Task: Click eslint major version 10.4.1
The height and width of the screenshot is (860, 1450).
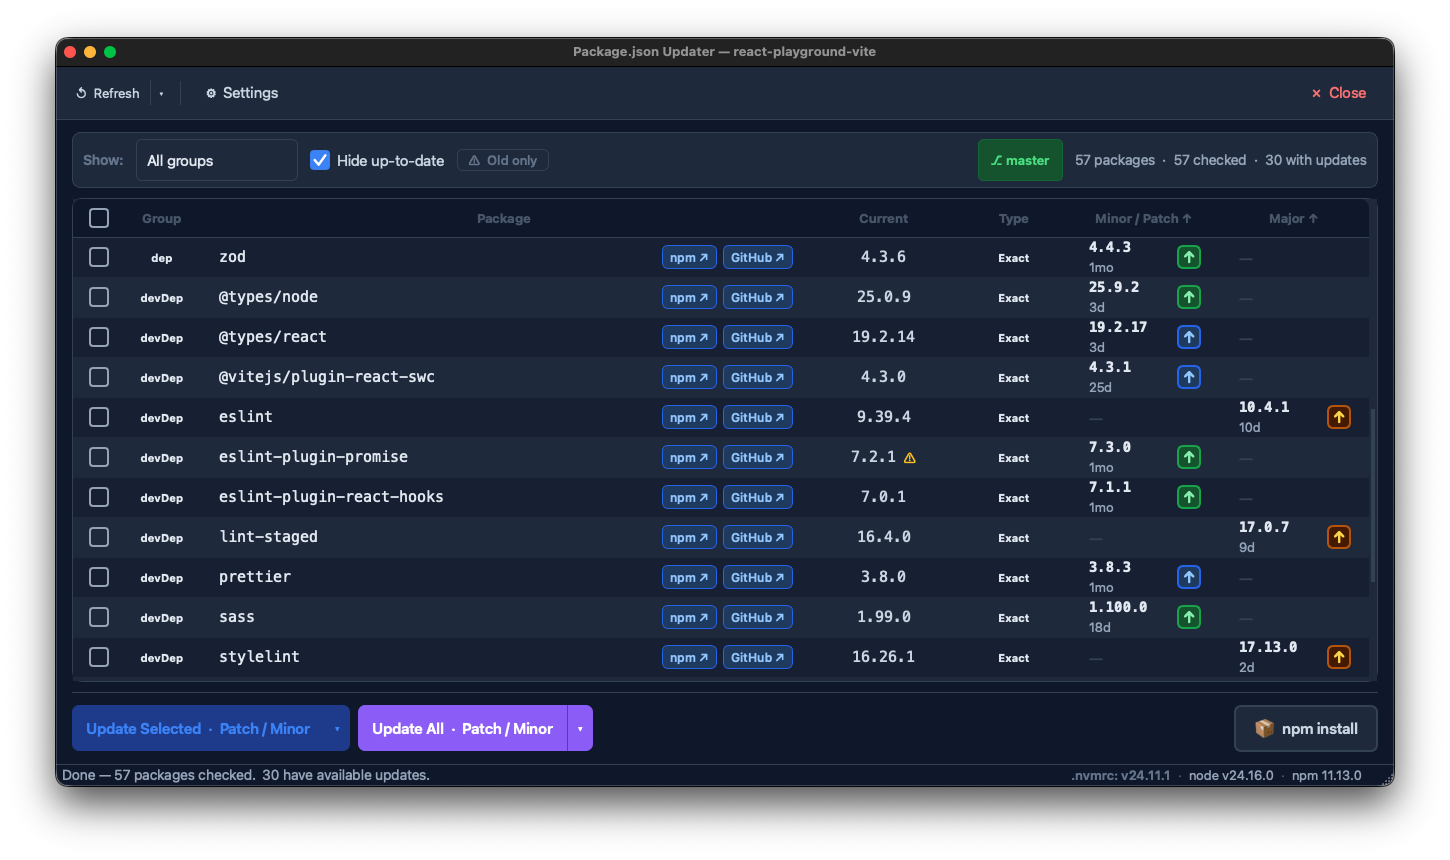Action: (1264, 407)
